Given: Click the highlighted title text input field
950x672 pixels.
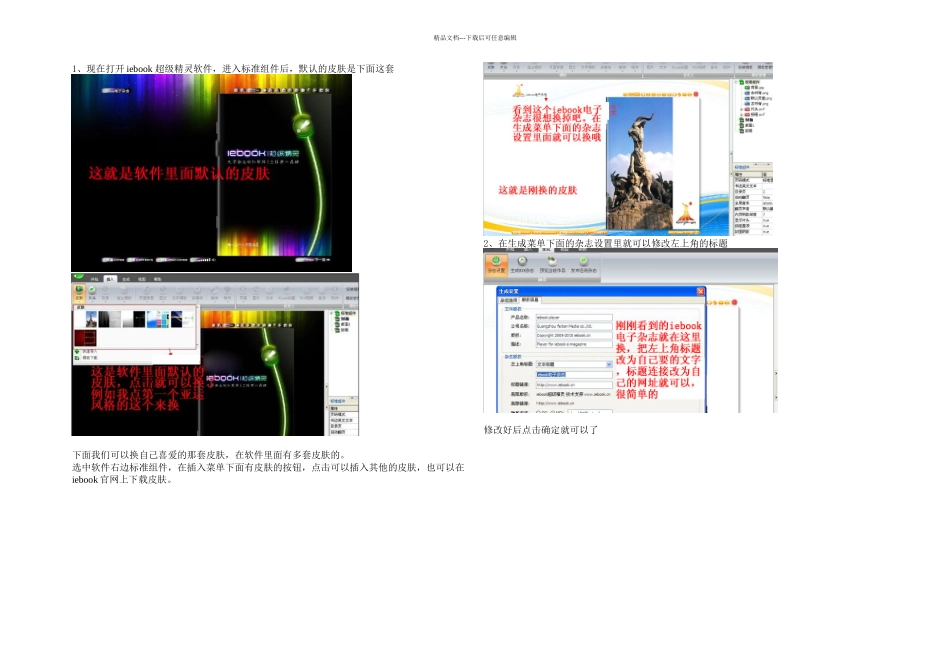Looking at the screenshot, I should point(573,374).
